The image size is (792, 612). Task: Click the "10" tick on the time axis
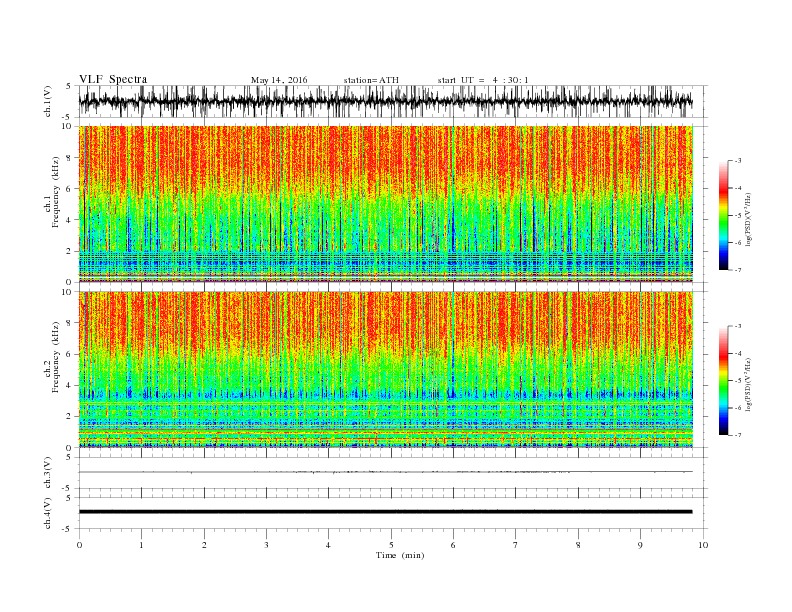(x=703, y=545)
